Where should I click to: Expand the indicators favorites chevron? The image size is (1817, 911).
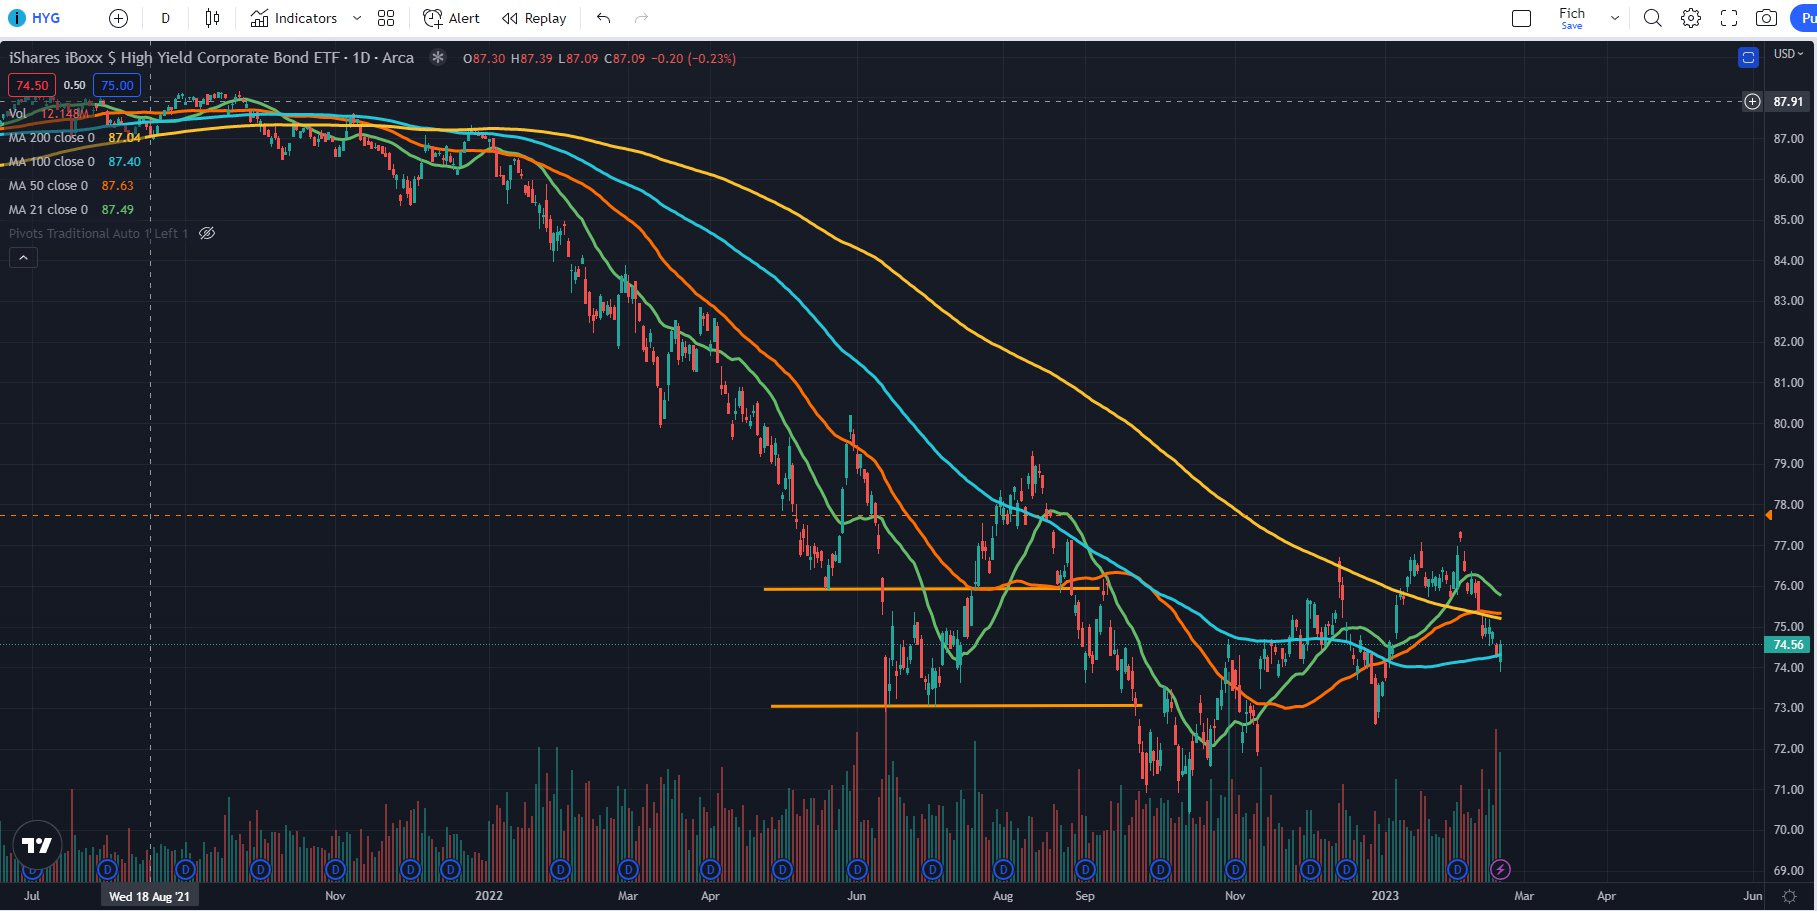pos(357,18)
